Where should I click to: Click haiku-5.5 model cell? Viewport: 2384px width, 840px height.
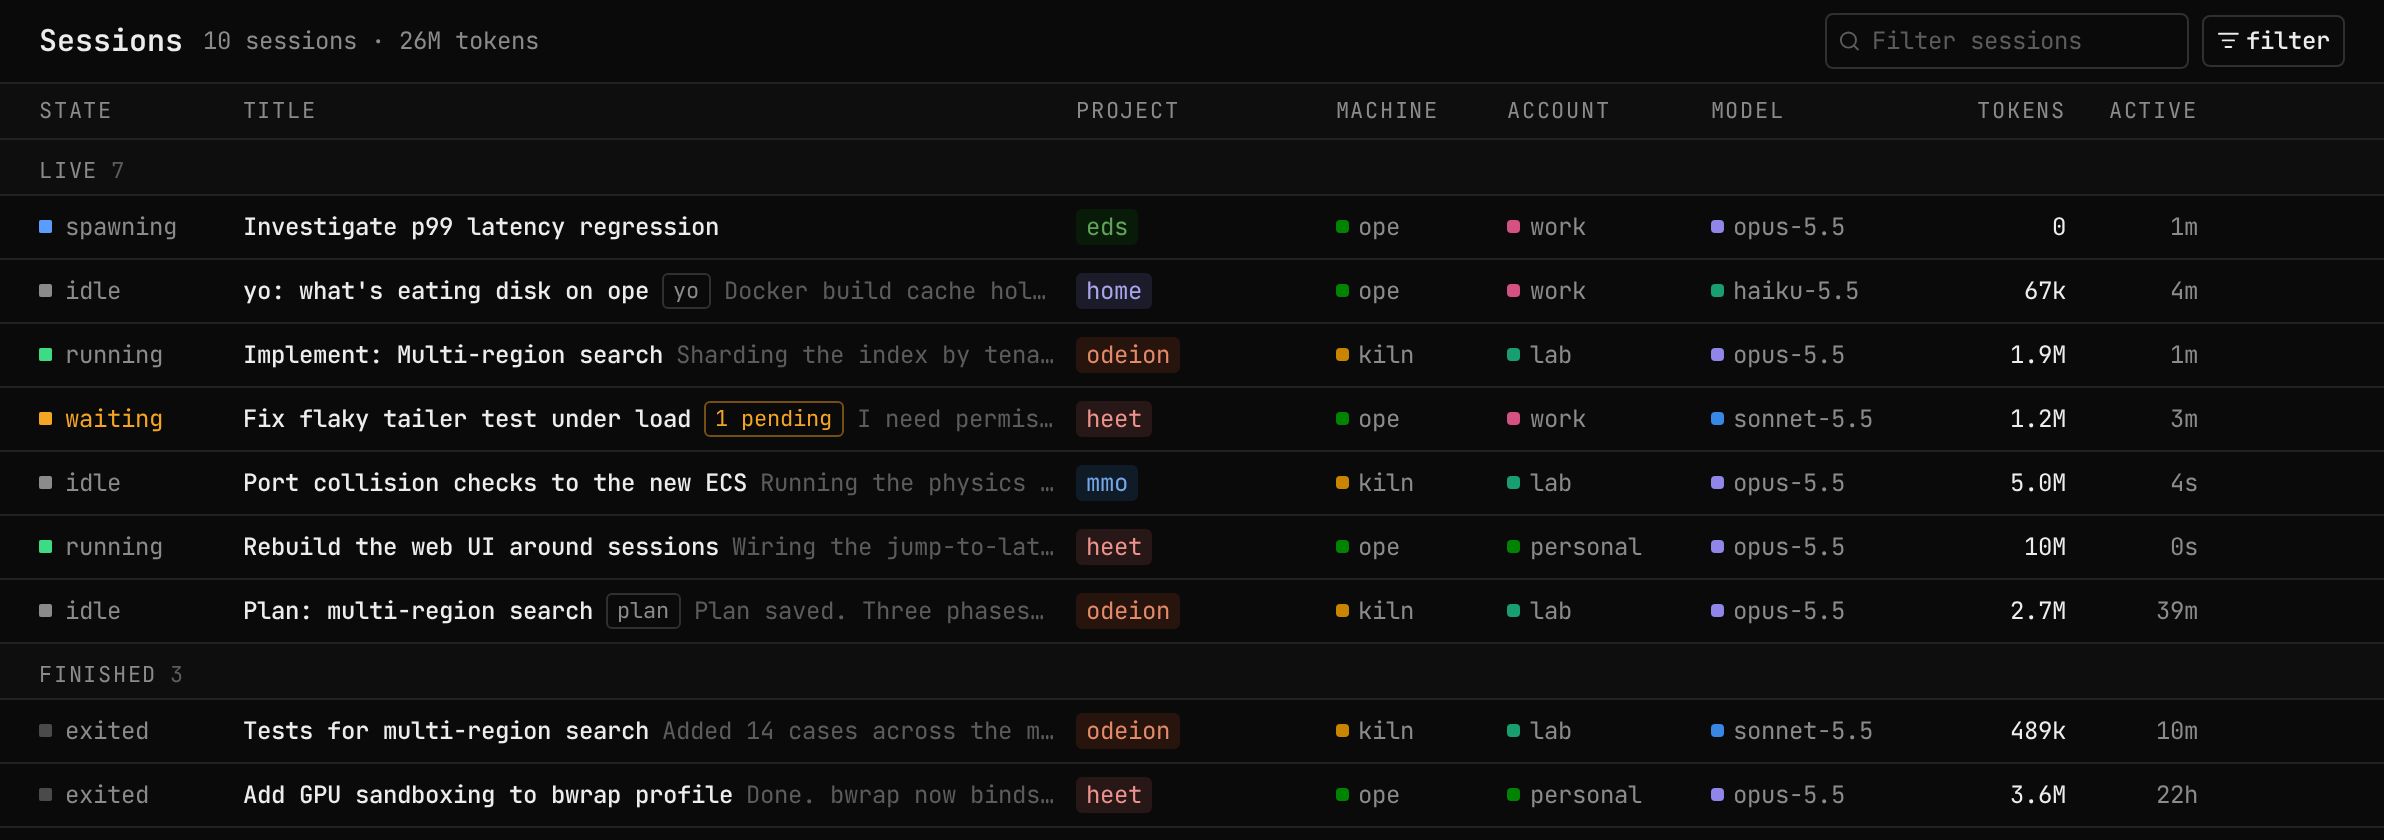1785,291
